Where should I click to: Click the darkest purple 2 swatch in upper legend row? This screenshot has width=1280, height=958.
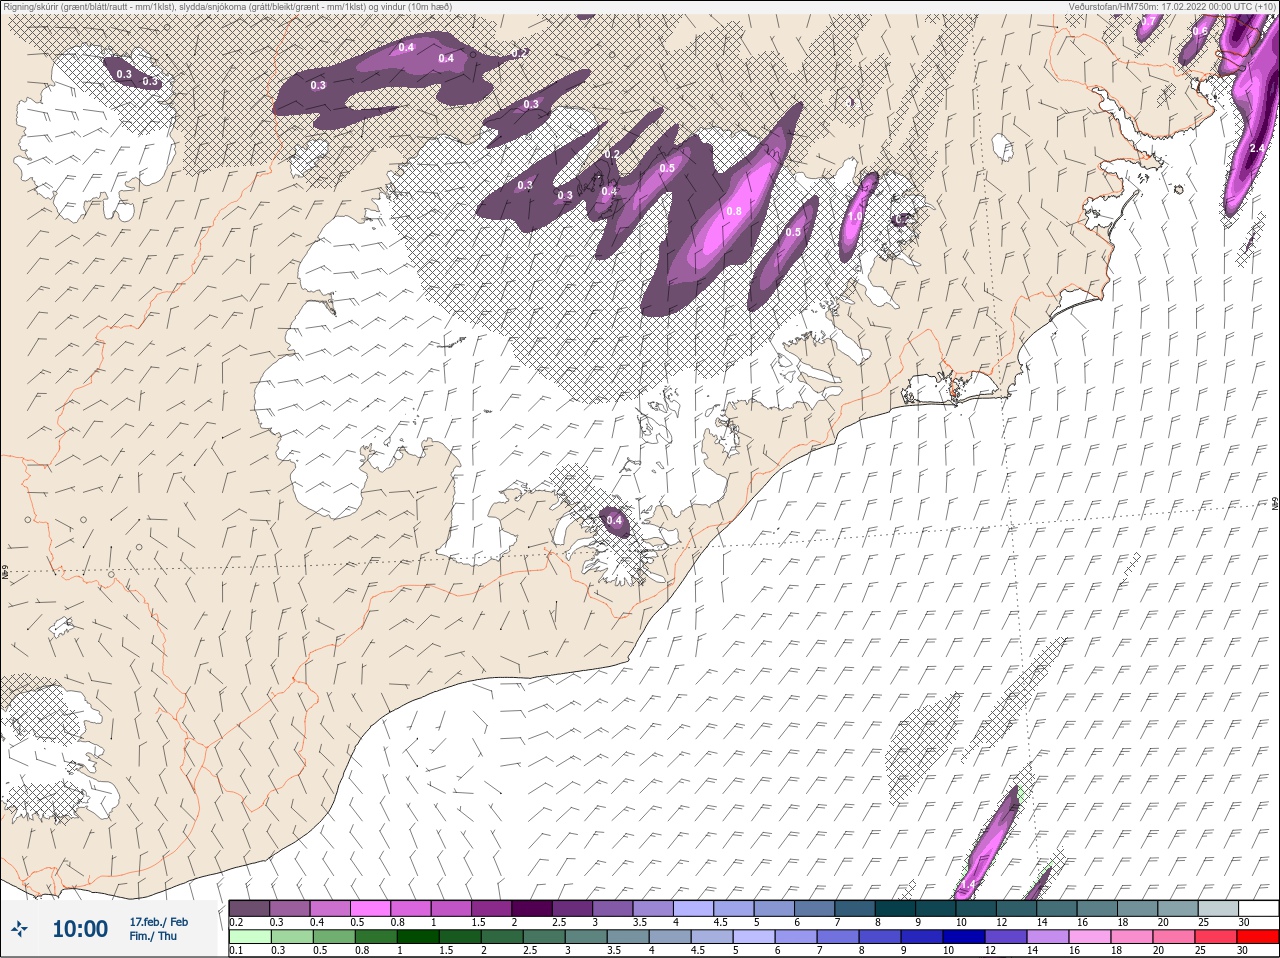pyautogui.click(x=532, y=908)
